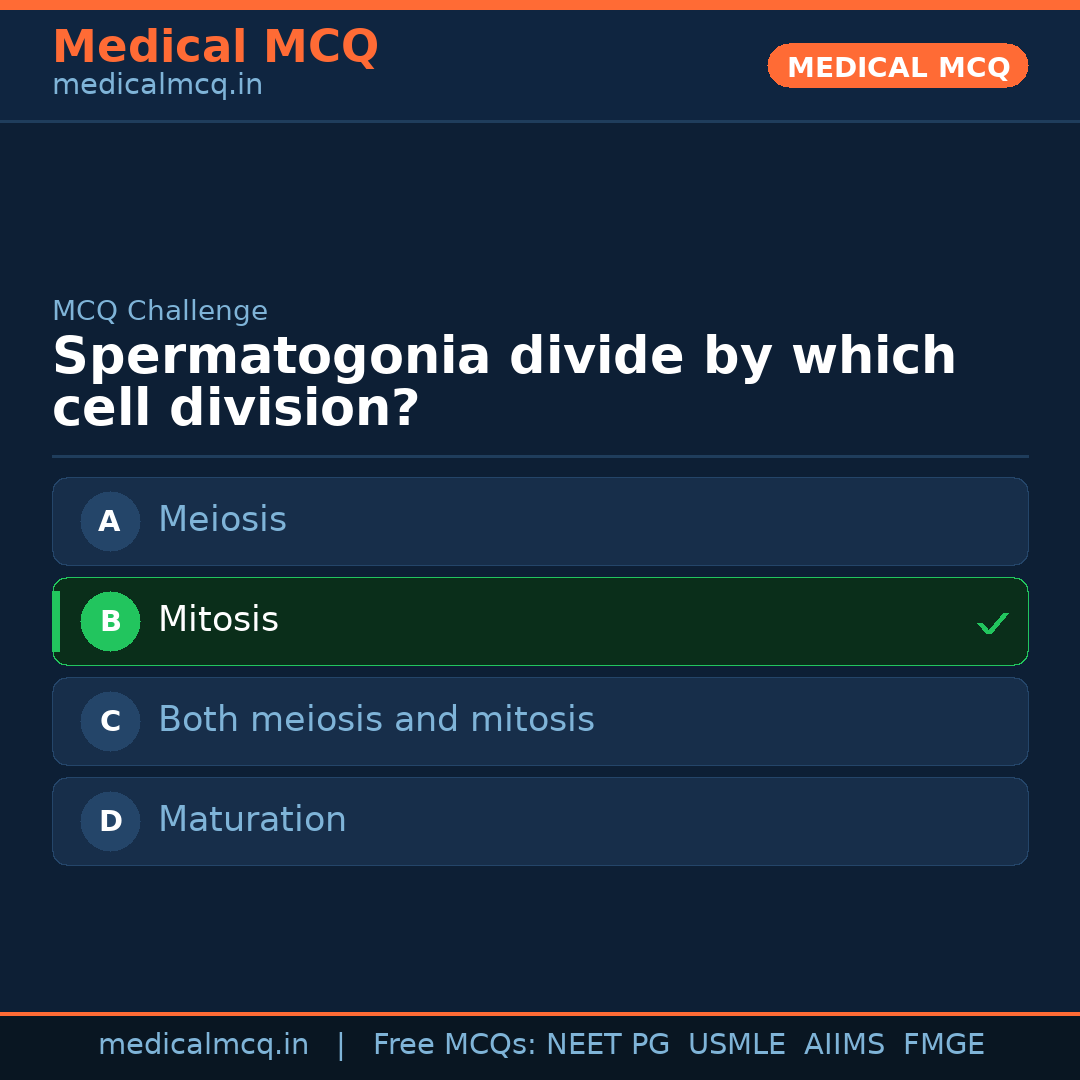Click the letter D circle badge
Image resolution: width=1080 pixels, height=1080 pixels.
[110, 821]
